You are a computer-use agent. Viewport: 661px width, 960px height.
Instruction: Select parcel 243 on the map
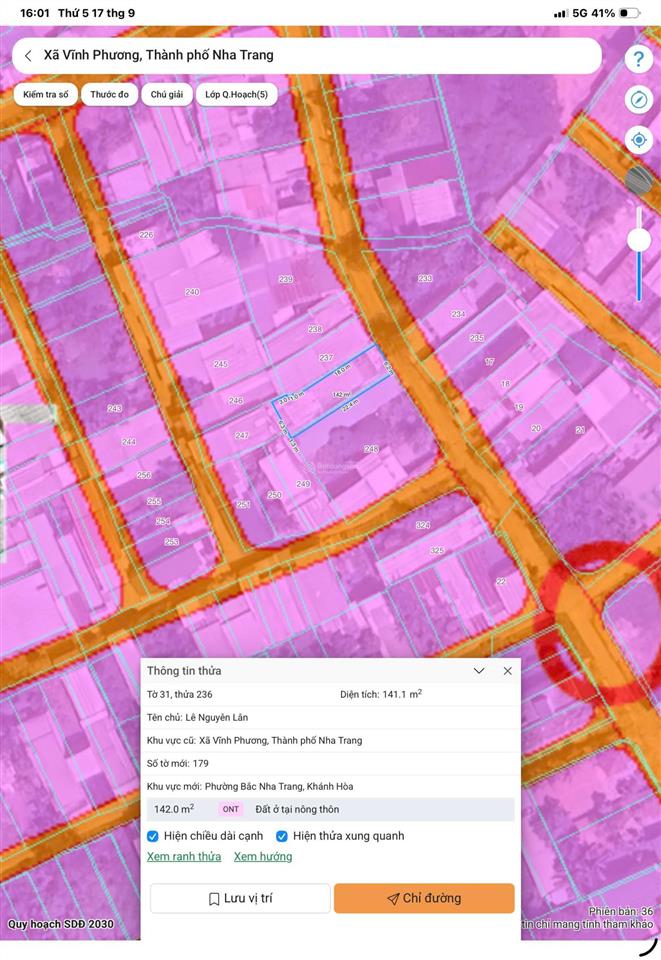pos(114,408)
